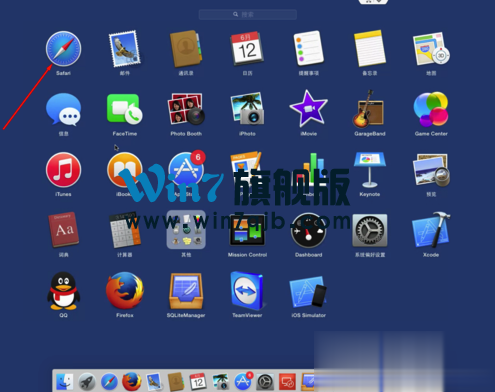Open the QQ penguin app
This screenshot has height=392, width=495.
[63, 291]
